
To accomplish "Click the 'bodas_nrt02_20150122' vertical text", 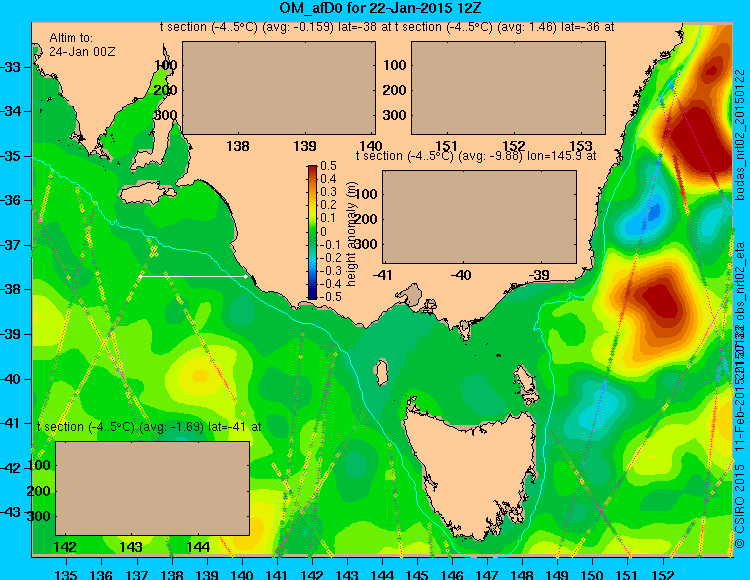I will [x=740, y=135].
